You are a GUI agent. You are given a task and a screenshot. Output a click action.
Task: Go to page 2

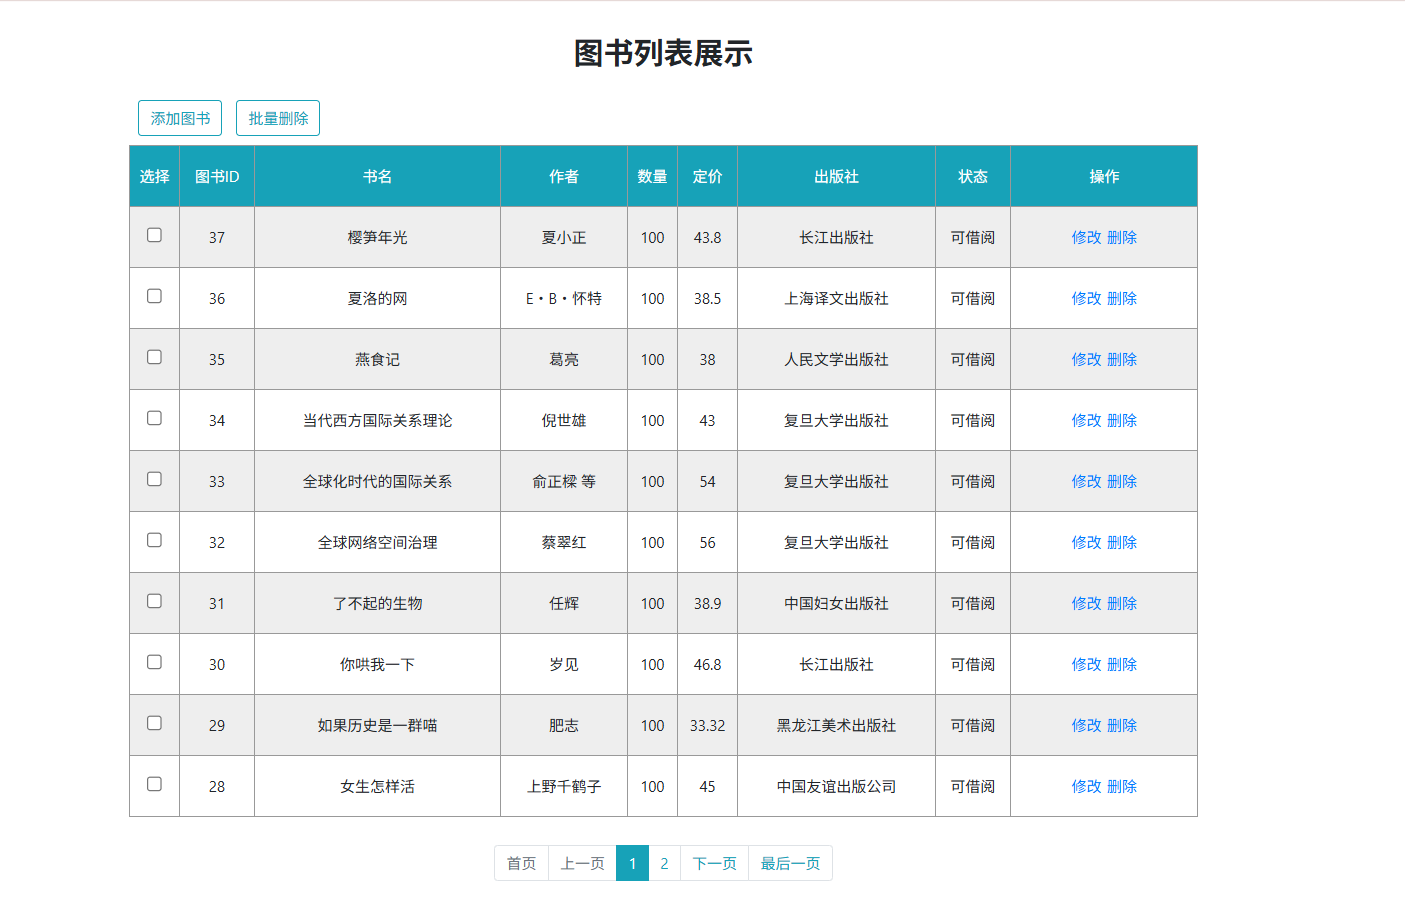pyautogui.click(x=664, y=863)
